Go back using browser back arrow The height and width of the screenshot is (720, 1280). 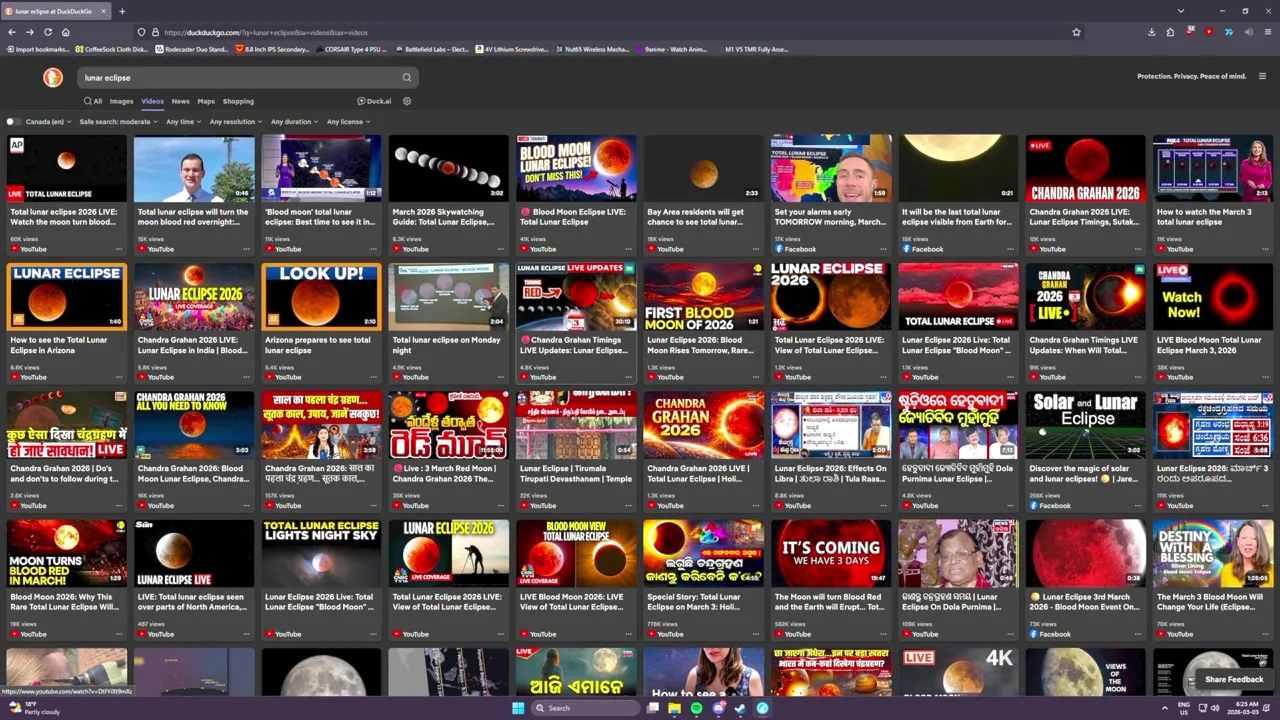(12, 32)
